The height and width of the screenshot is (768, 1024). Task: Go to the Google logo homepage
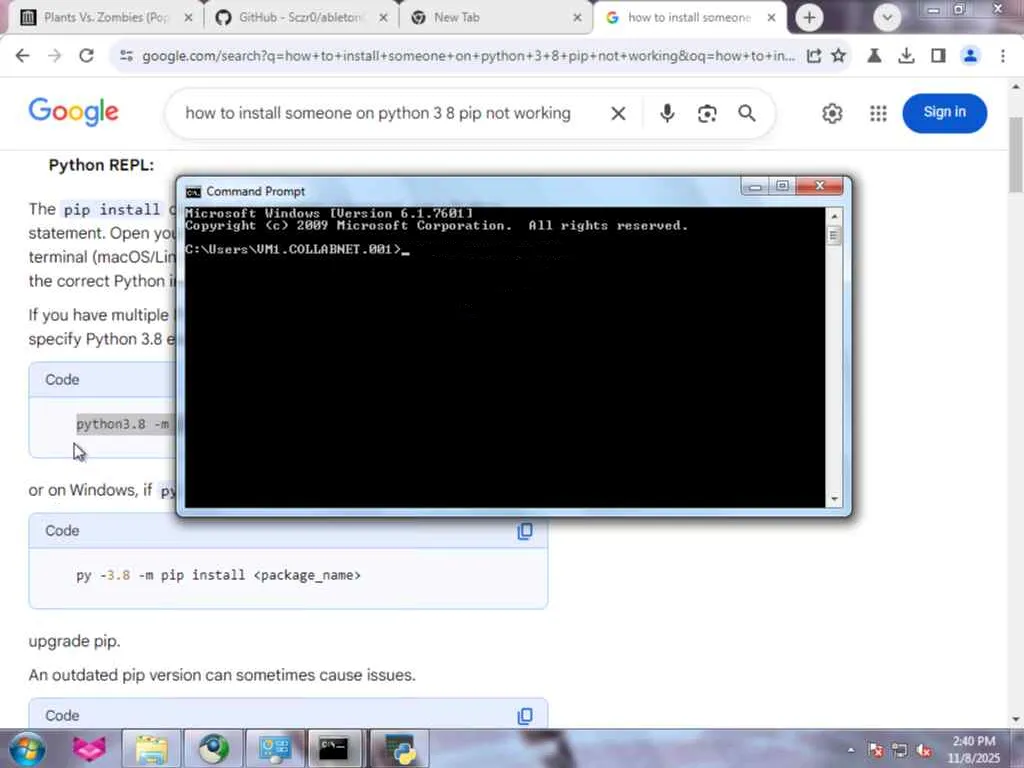[74, 111]
